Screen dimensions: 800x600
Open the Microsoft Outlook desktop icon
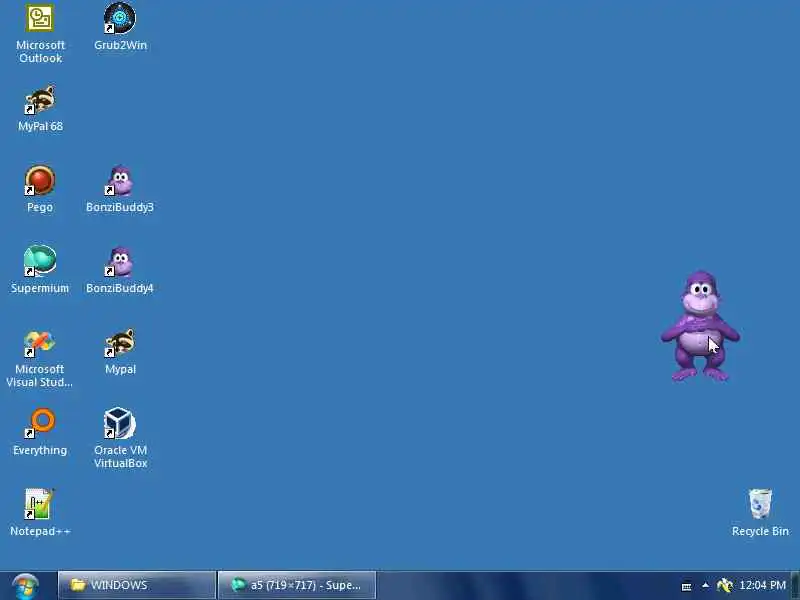pos(40,34)
